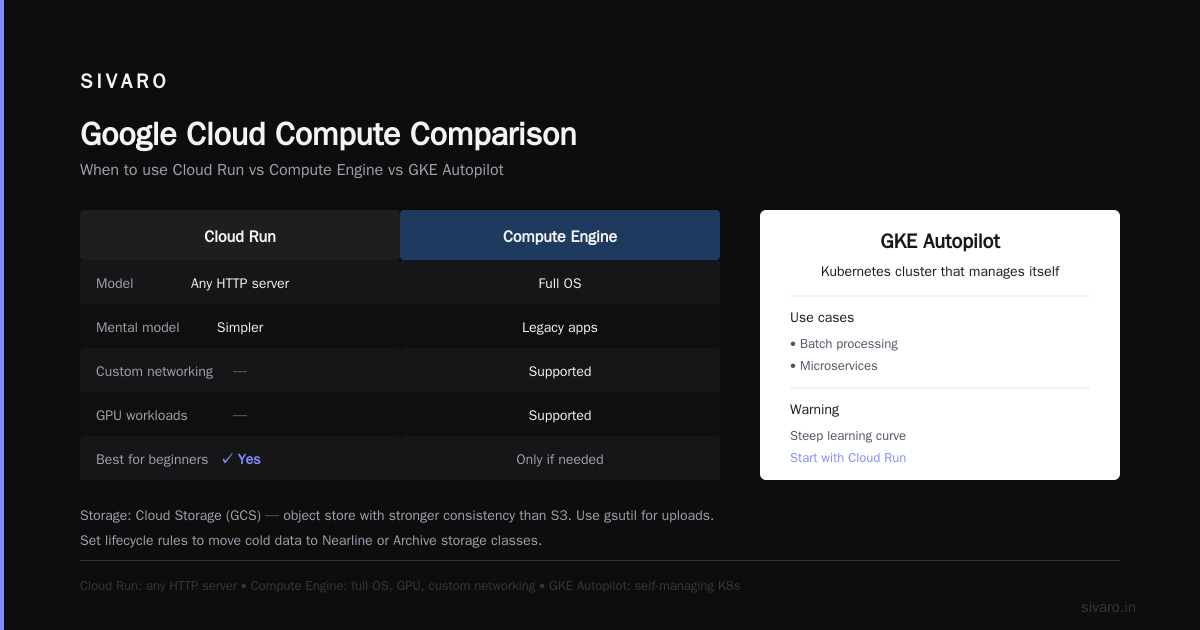Click the Full OS cell
The height and width of the screenshot is (630, 1200).
[x=560, y=283]
